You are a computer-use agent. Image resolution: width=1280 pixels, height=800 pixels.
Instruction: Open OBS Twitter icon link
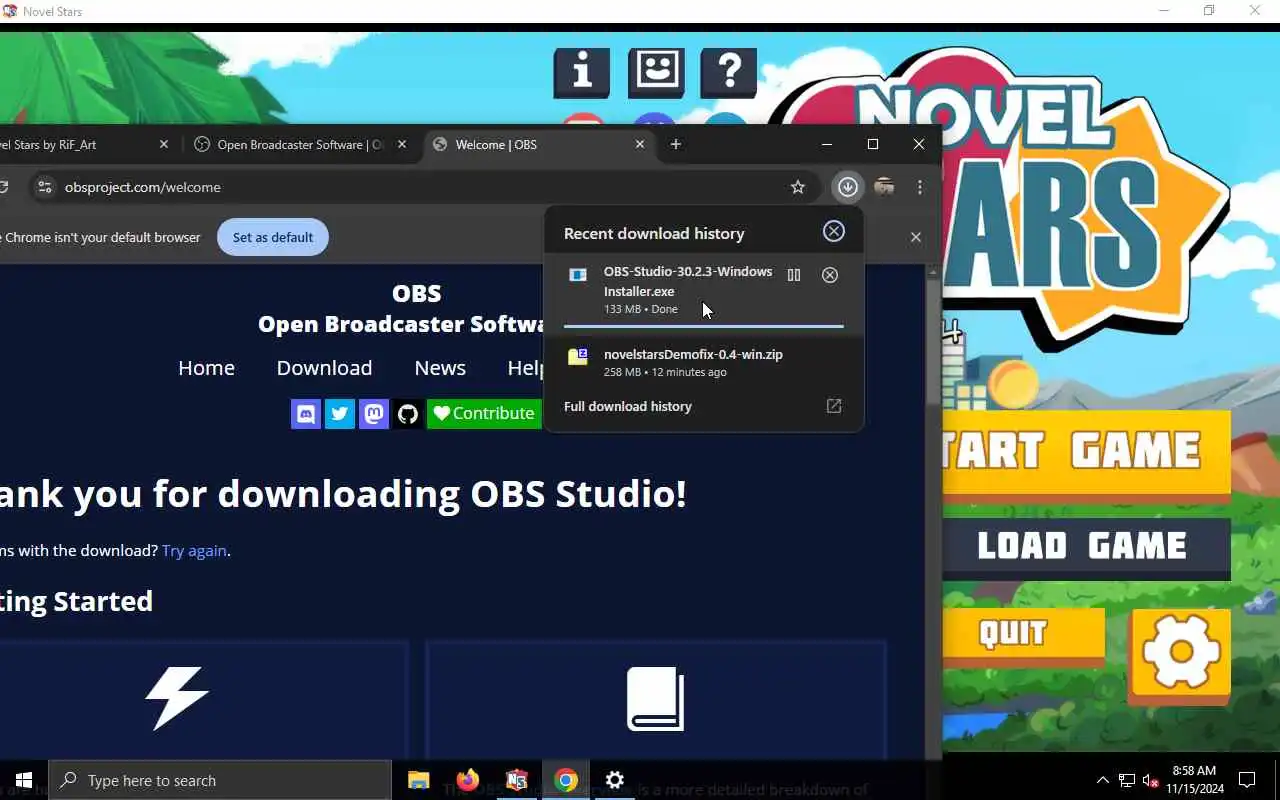(x=340, y=413)
